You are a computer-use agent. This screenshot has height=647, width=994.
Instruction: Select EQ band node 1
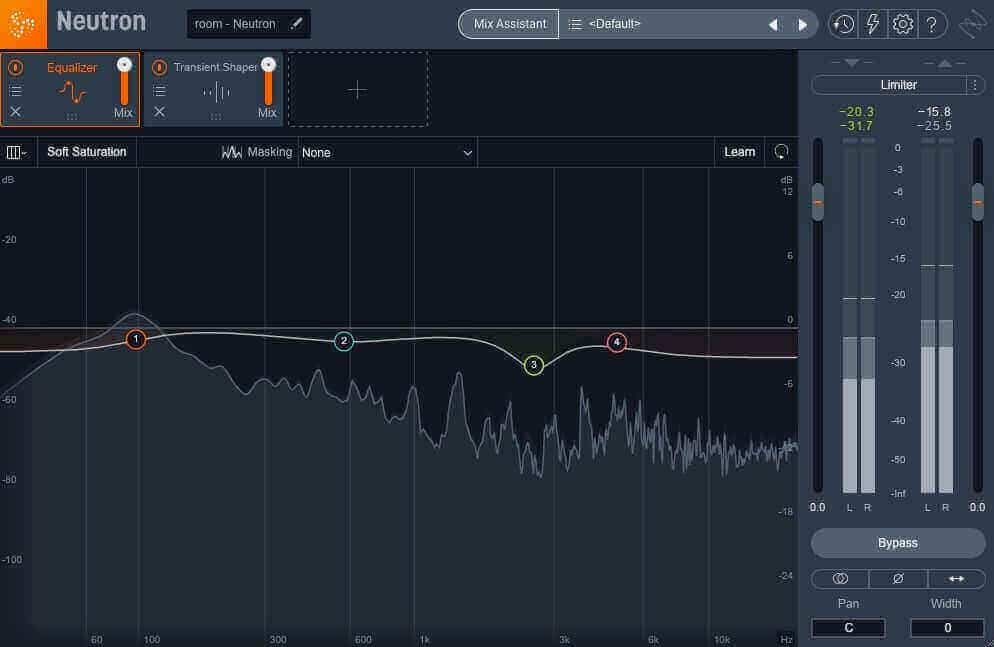coord(135,339)
